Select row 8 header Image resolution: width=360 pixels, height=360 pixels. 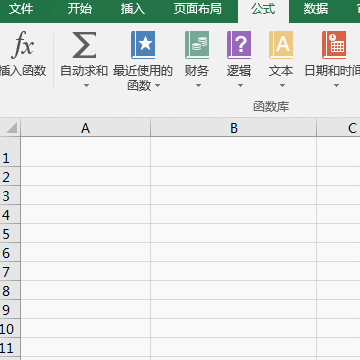click(10, 290)
